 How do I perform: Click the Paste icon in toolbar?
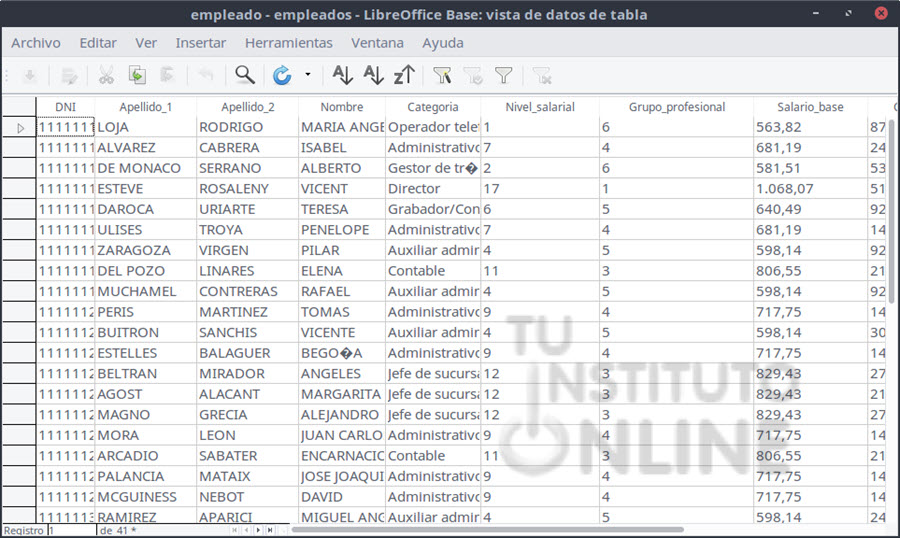coord(167,75)
